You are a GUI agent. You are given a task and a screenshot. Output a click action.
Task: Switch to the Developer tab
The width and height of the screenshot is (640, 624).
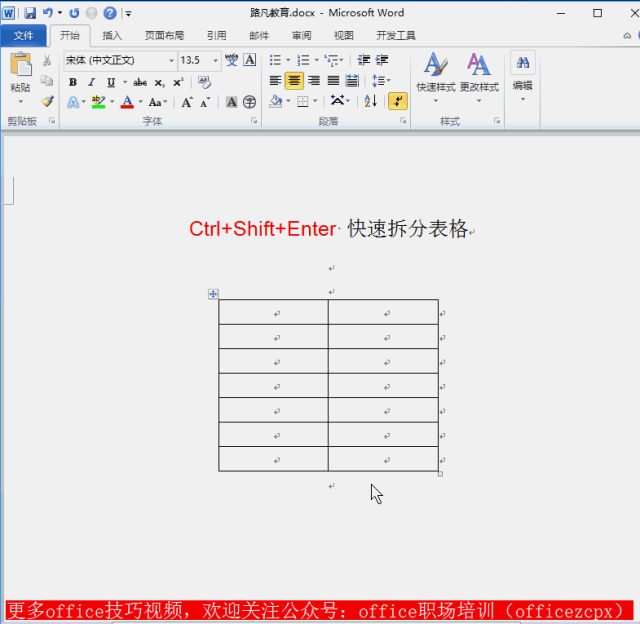click(x=396, y=36)
